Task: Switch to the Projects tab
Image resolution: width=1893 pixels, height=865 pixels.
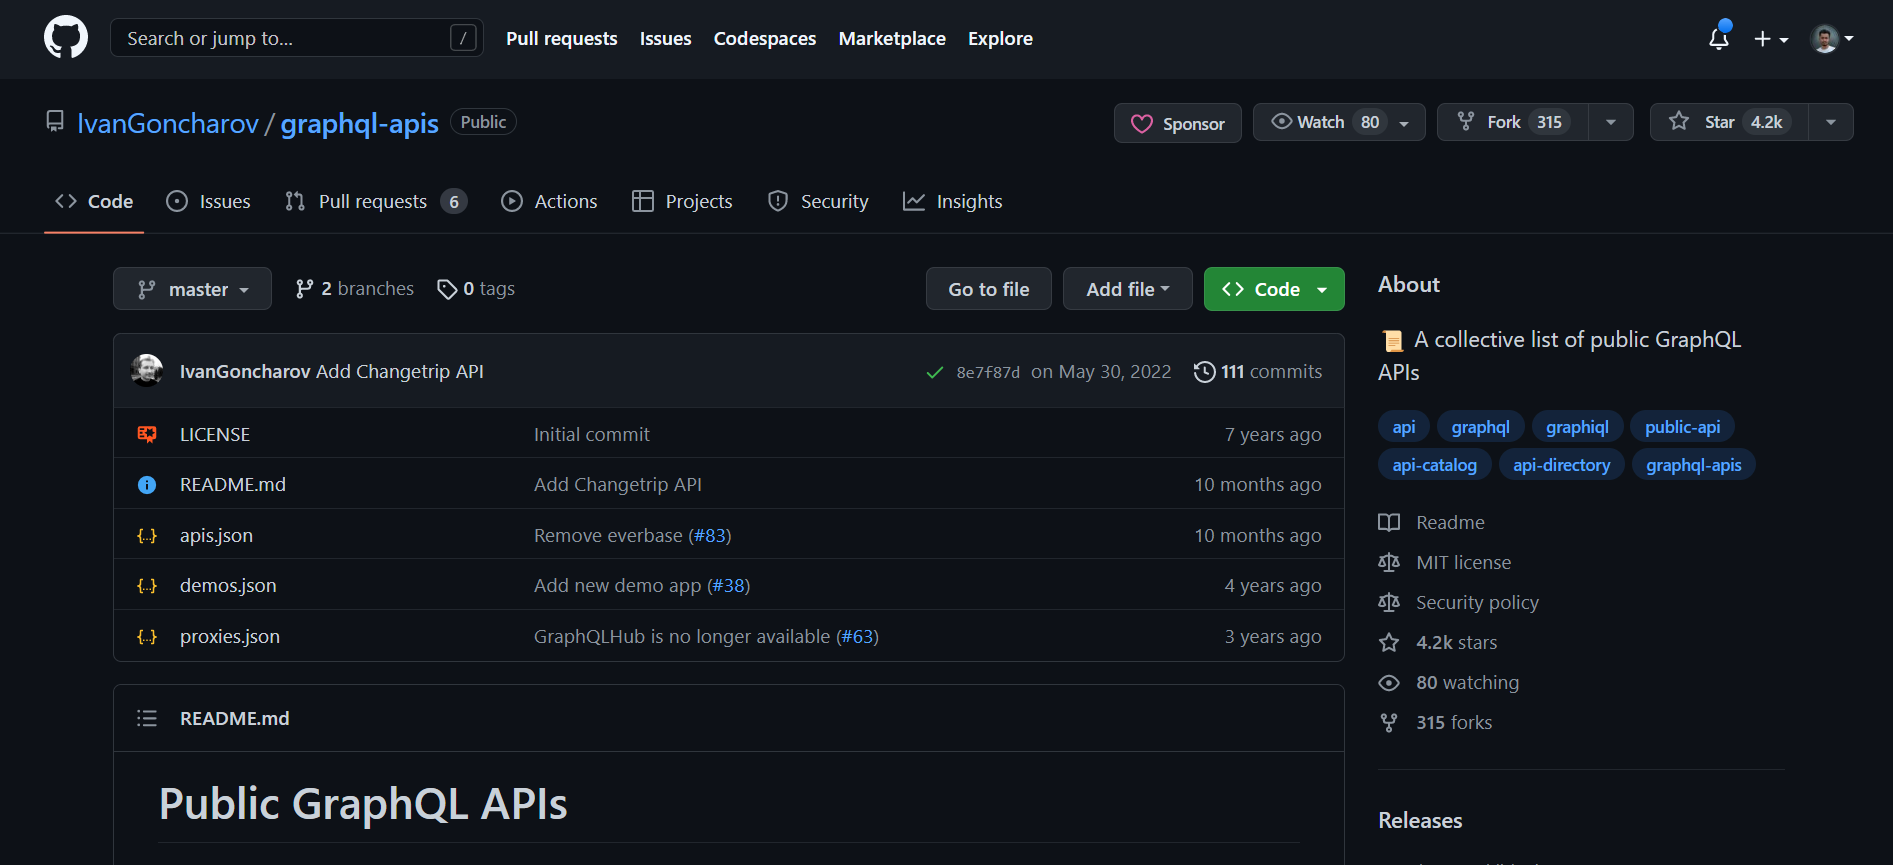Action: tap(683, 201)
